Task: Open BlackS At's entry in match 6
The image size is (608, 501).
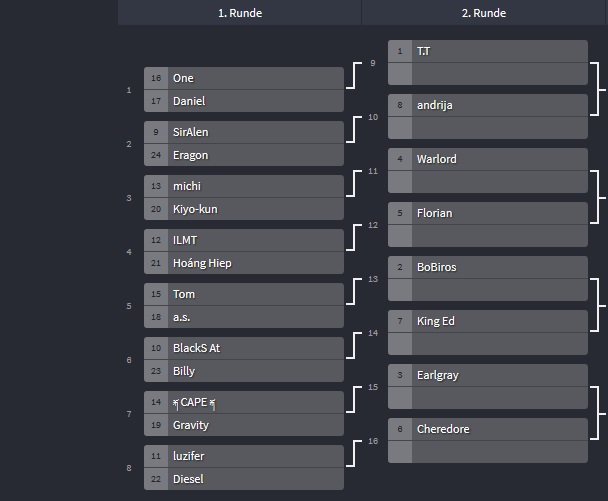Action: [x=244, y=348]
